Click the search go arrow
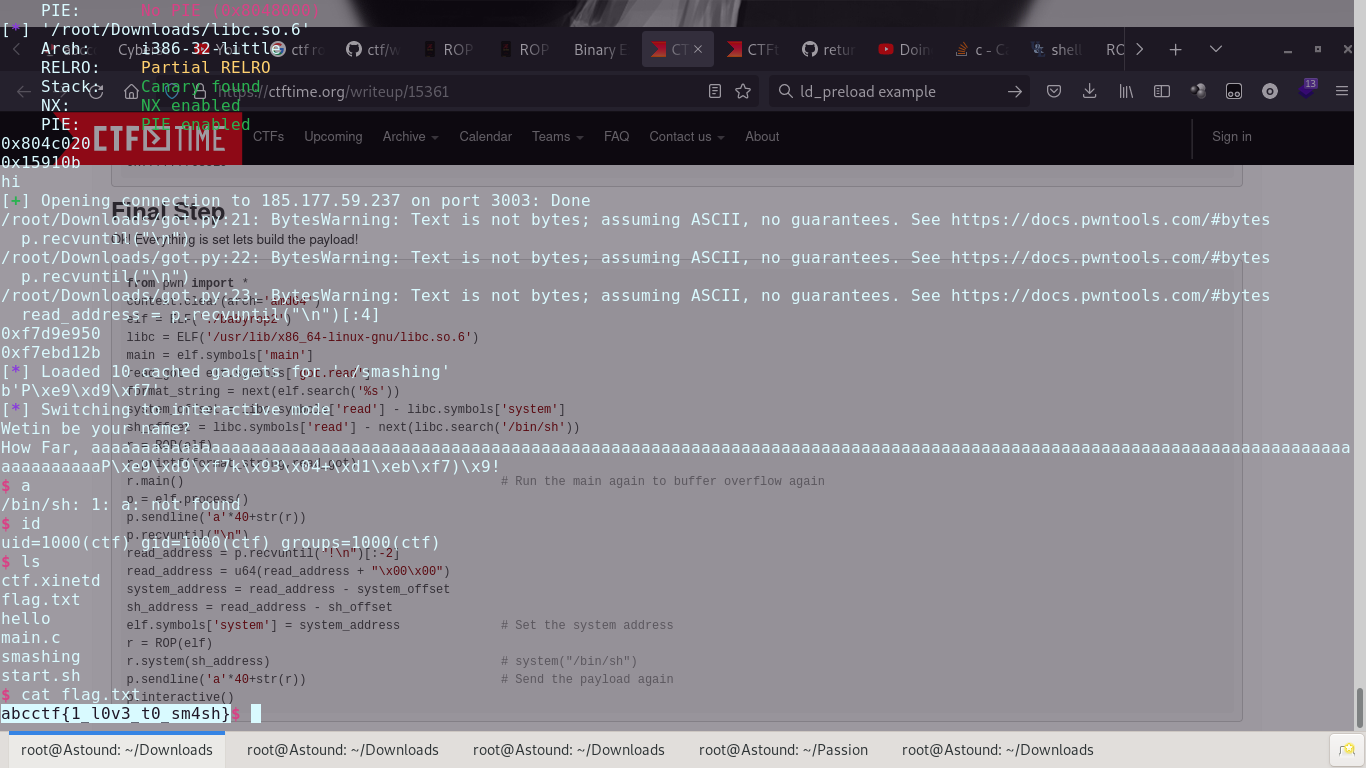 1014,91
